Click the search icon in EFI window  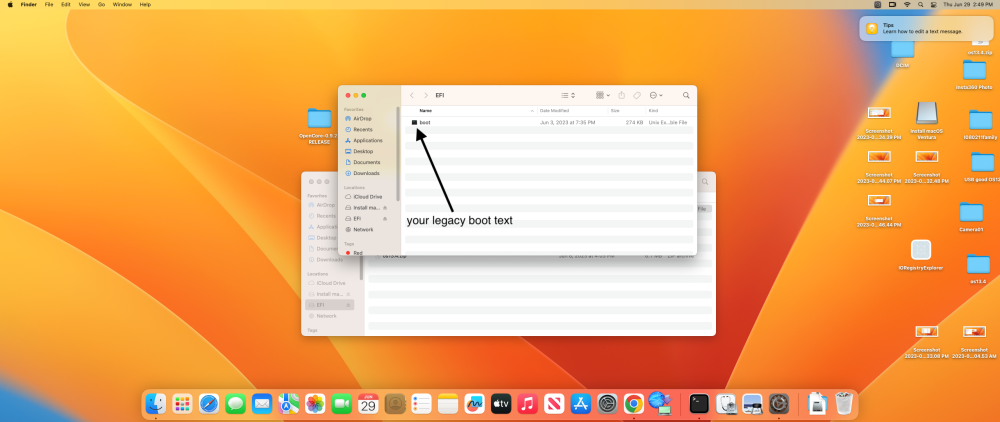coord(686,95)
